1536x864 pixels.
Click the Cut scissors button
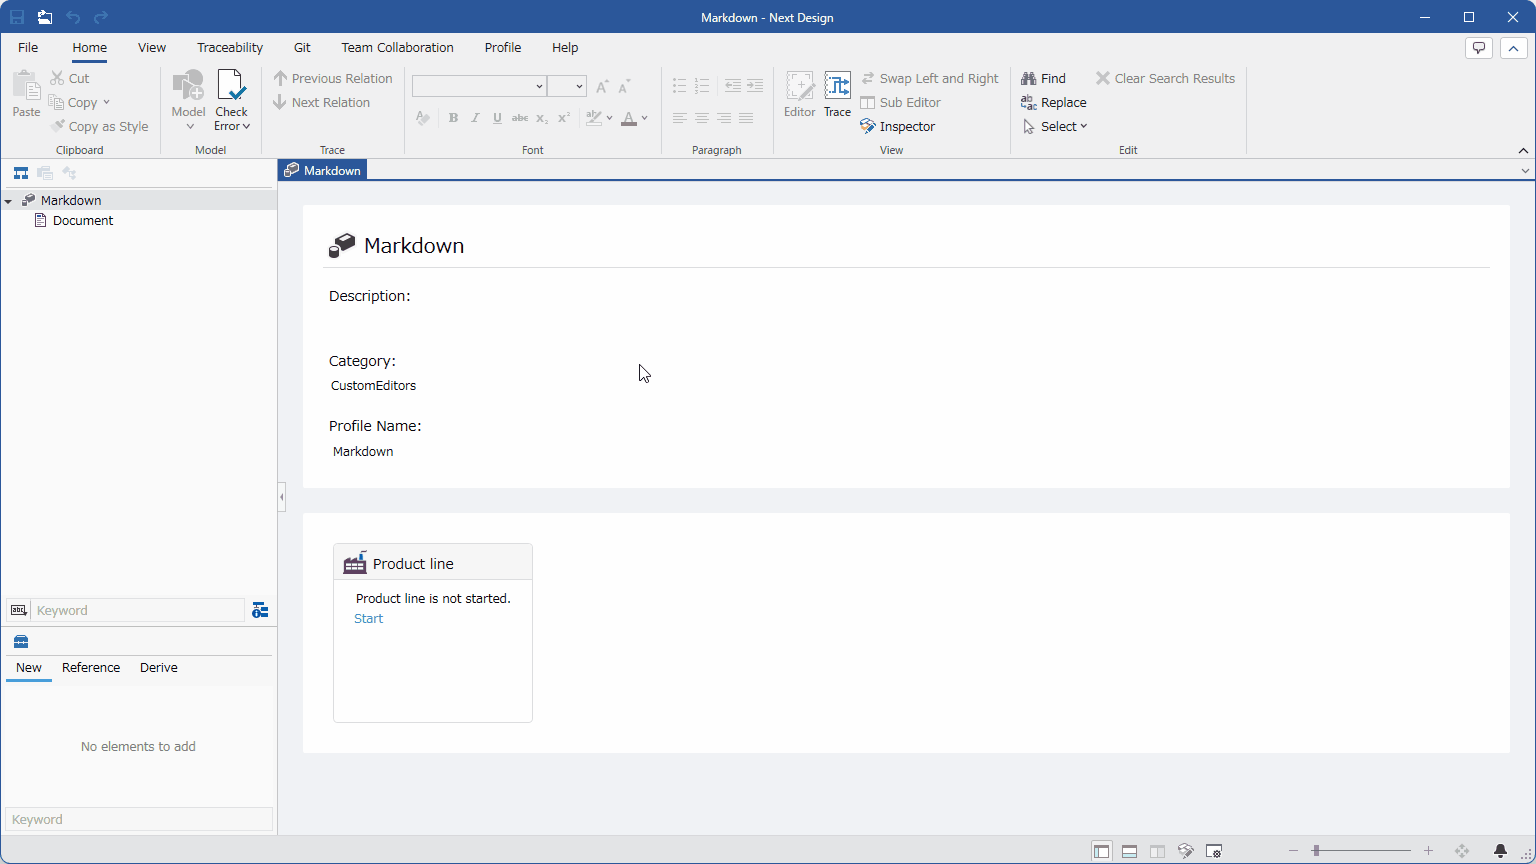[x=70, y=78]
